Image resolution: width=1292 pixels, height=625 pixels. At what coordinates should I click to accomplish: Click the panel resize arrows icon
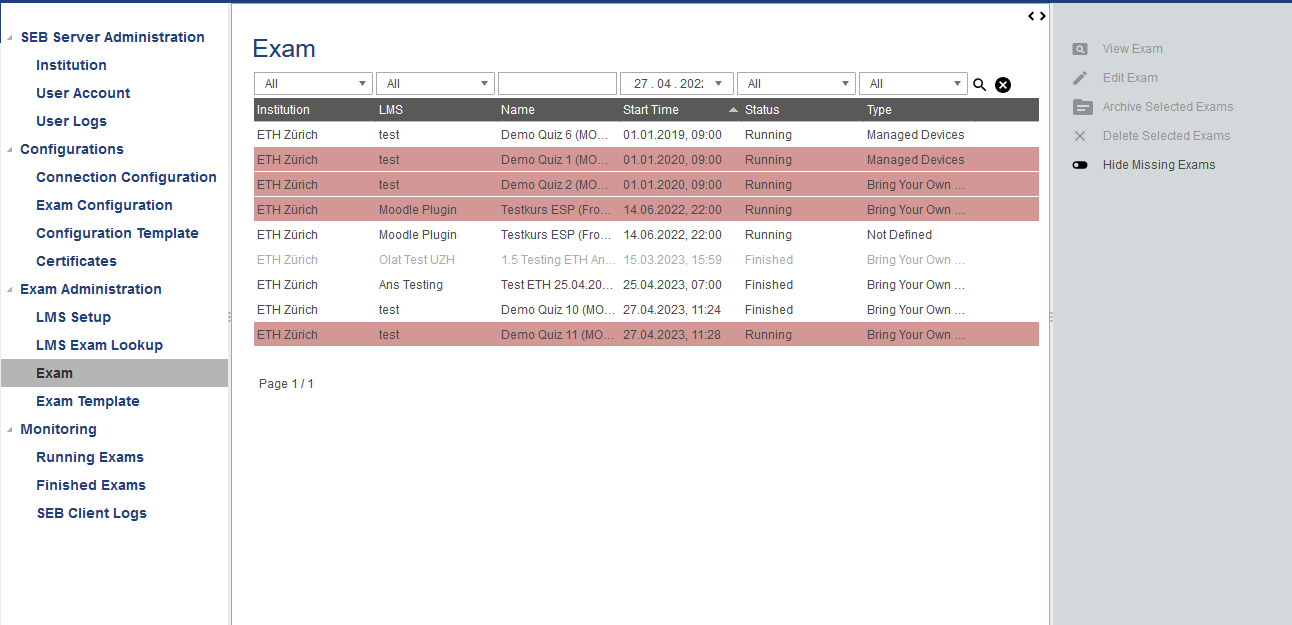[1037, 16]
